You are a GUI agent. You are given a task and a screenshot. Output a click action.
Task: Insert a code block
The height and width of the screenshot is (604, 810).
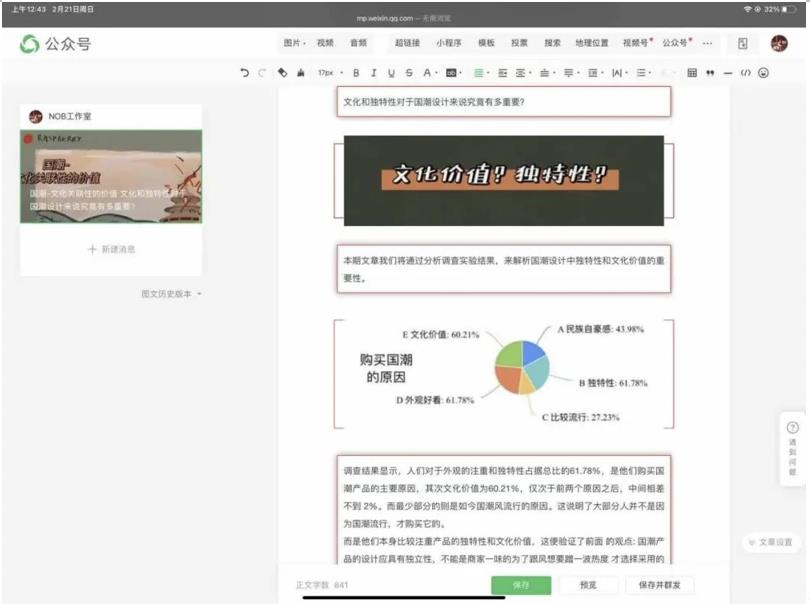point(745,73)
